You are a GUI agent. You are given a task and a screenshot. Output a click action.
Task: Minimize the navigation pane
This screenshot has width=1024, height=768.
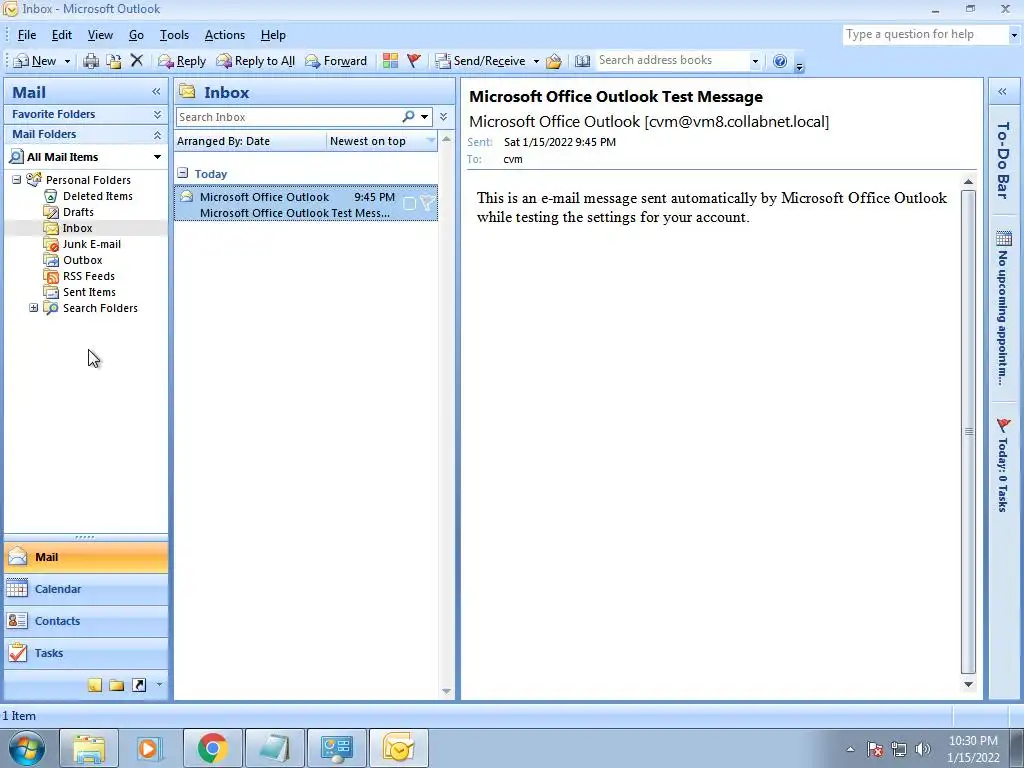tap(156, 92)
